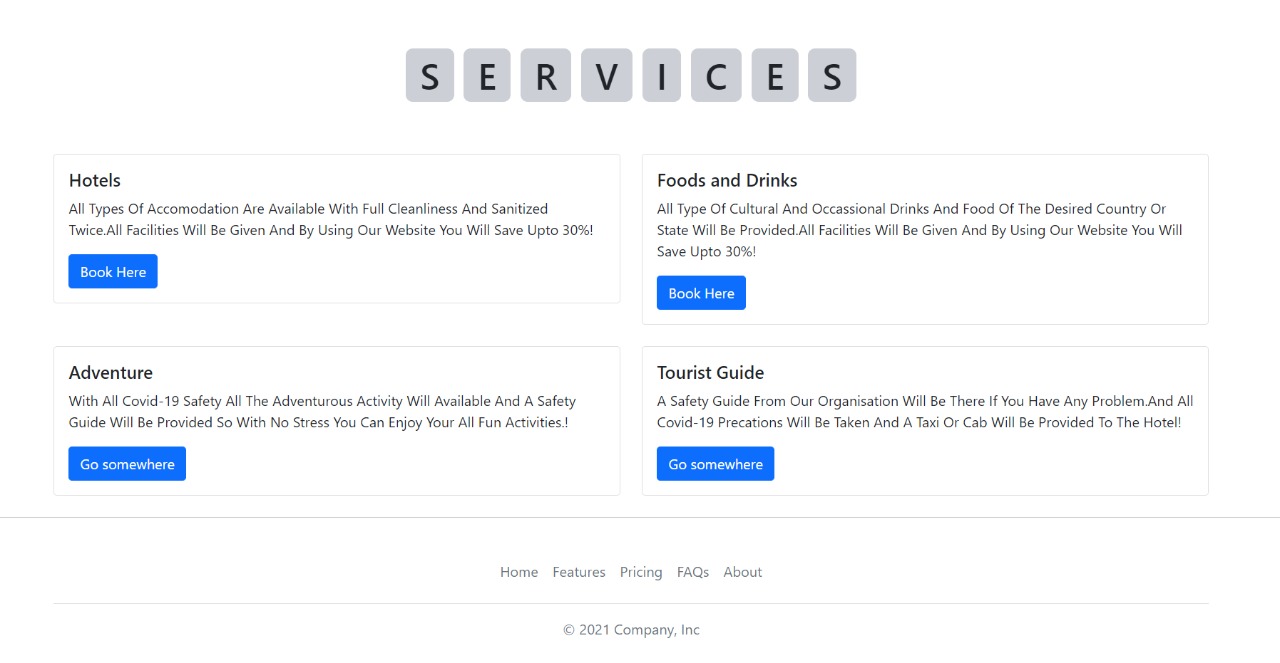Click Go somewhere in Tourist Guide card
The height and width of the screenshot is (663, 1280).
click(x=715, y=464)
